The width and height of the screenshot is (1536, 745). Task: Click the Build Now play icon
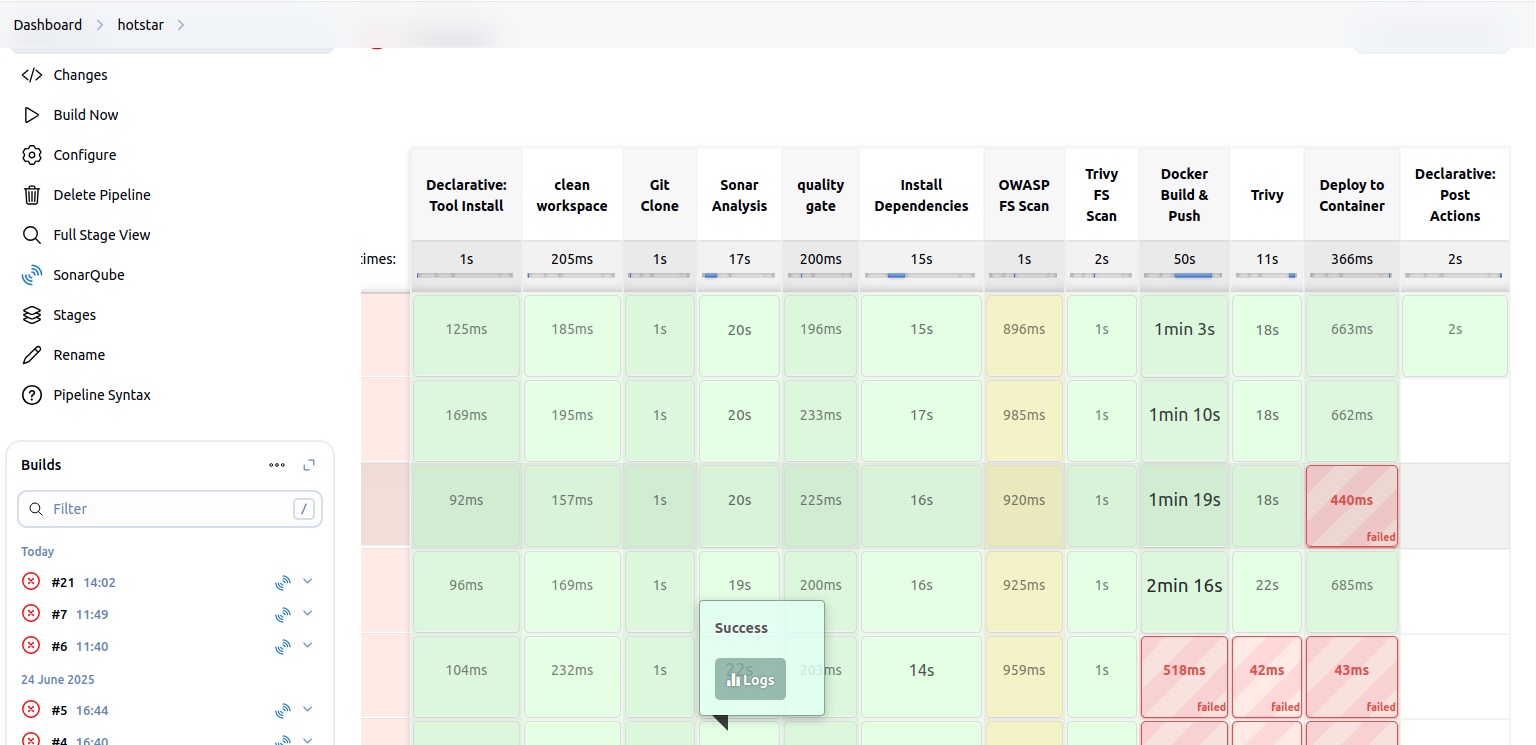coord(32,115)
